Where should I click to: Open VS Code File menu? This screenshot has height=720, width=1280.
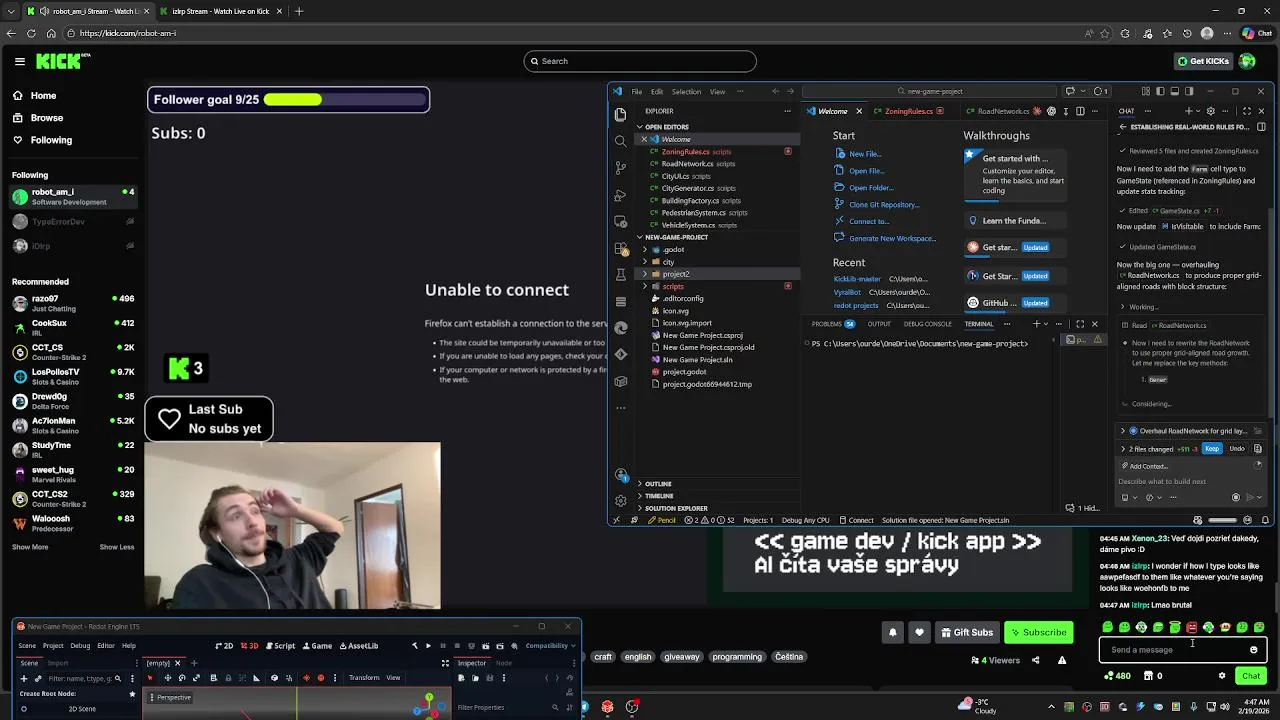[636, 91]
